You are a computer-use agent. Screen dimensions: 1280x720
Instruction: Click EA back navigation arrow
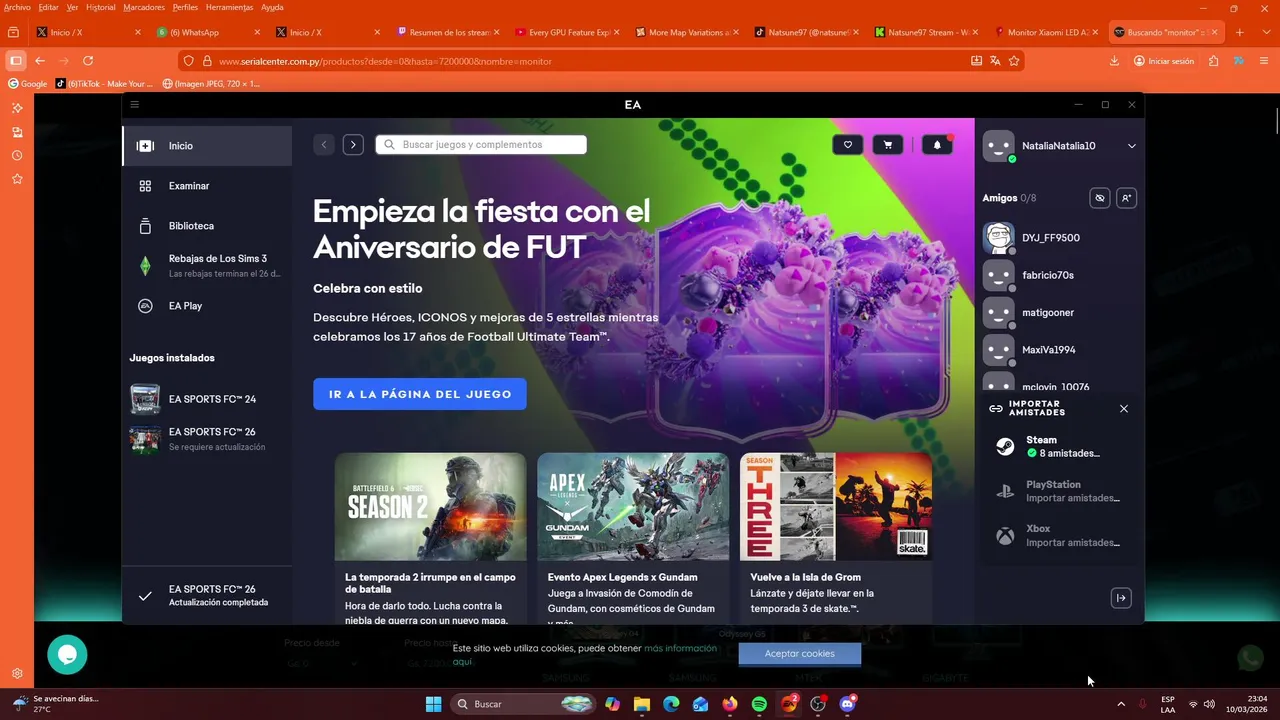(323, 145)
